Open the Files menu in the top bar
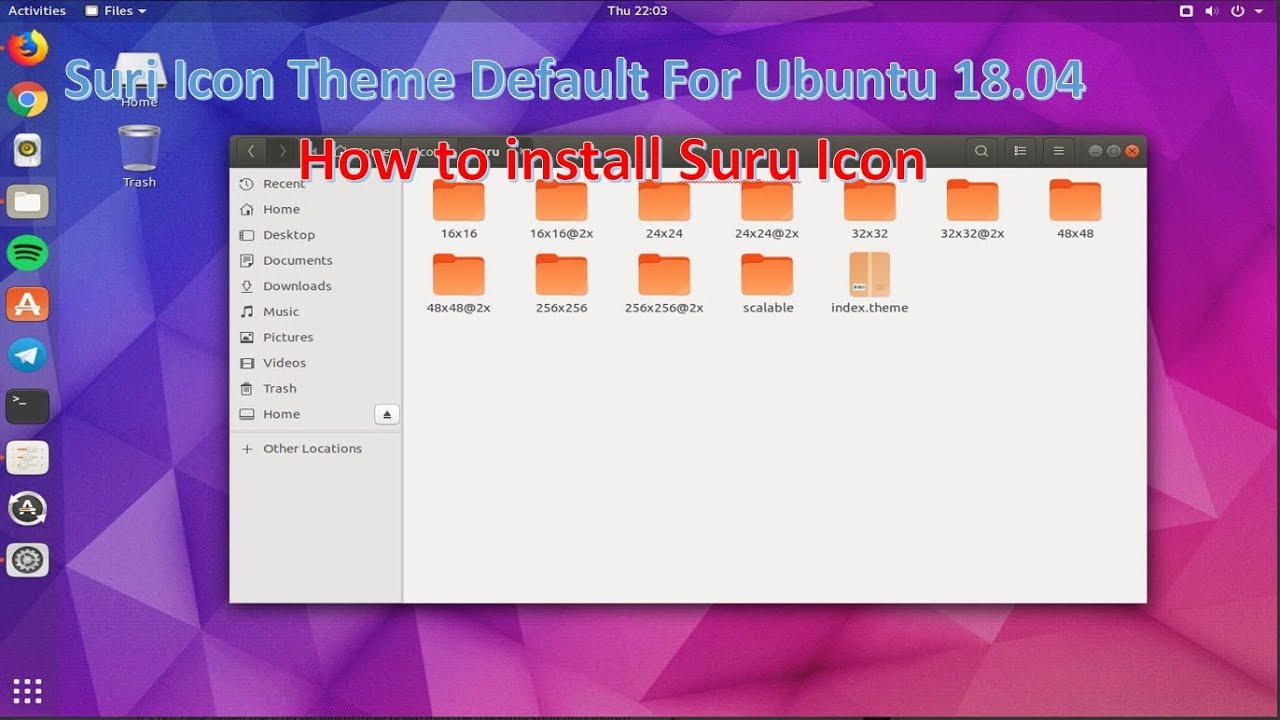Screen dimensions: 1280x720 [115, 10]
